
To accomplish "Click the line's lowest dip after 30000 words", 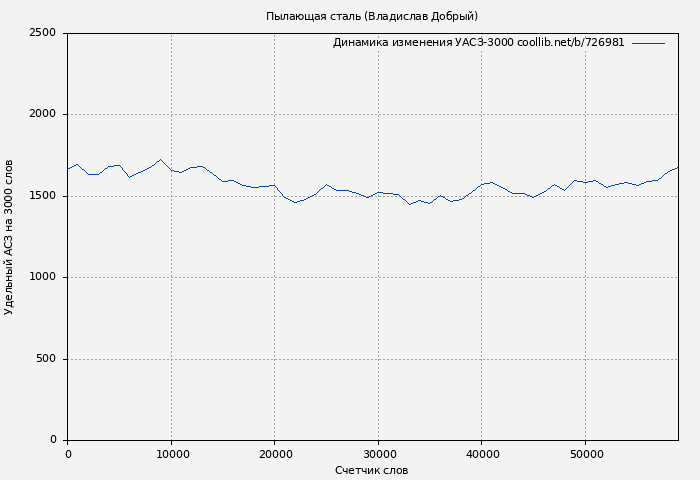I will 409,204.
